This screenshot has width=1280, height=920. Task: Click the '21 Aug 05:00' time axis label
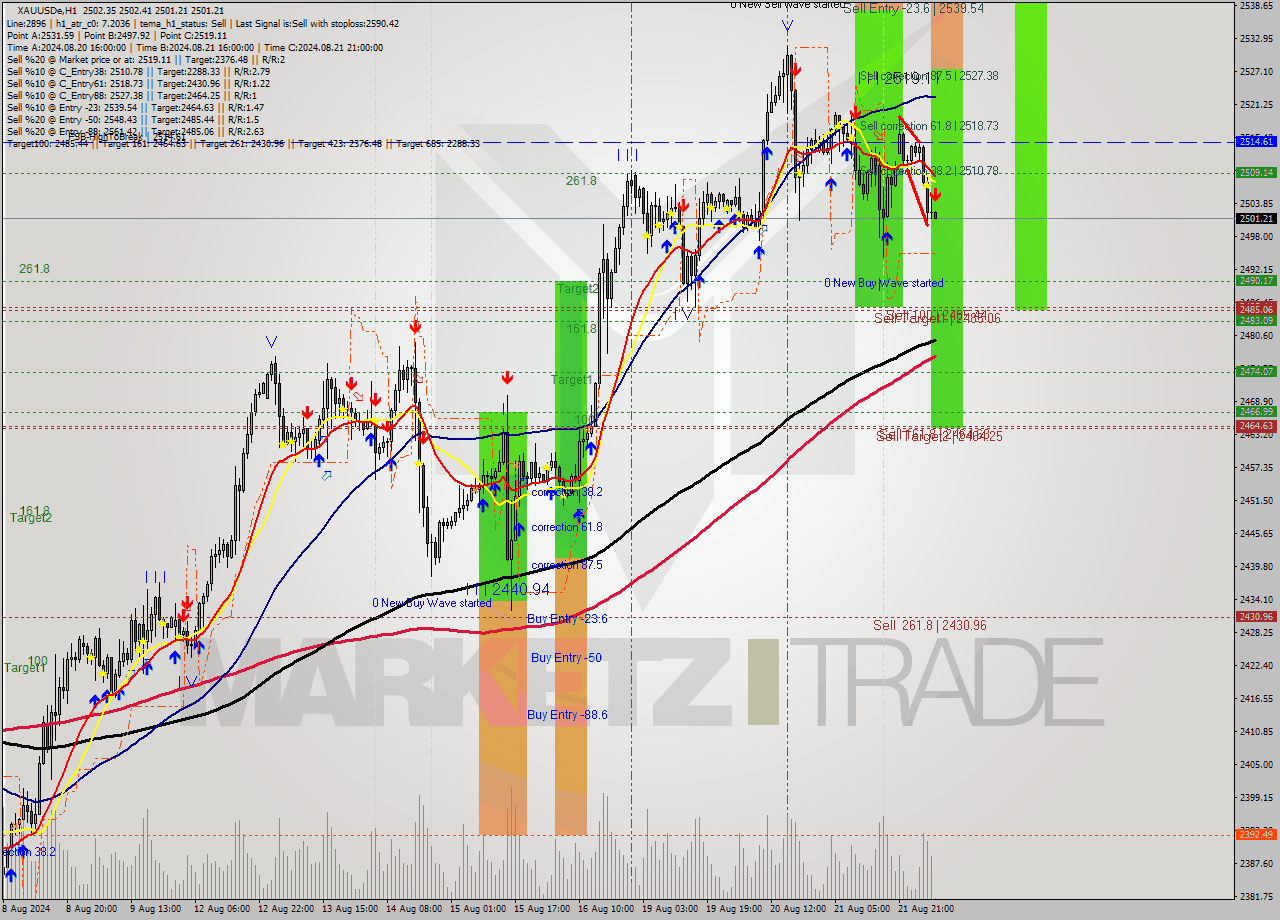[x=862, y=909]
